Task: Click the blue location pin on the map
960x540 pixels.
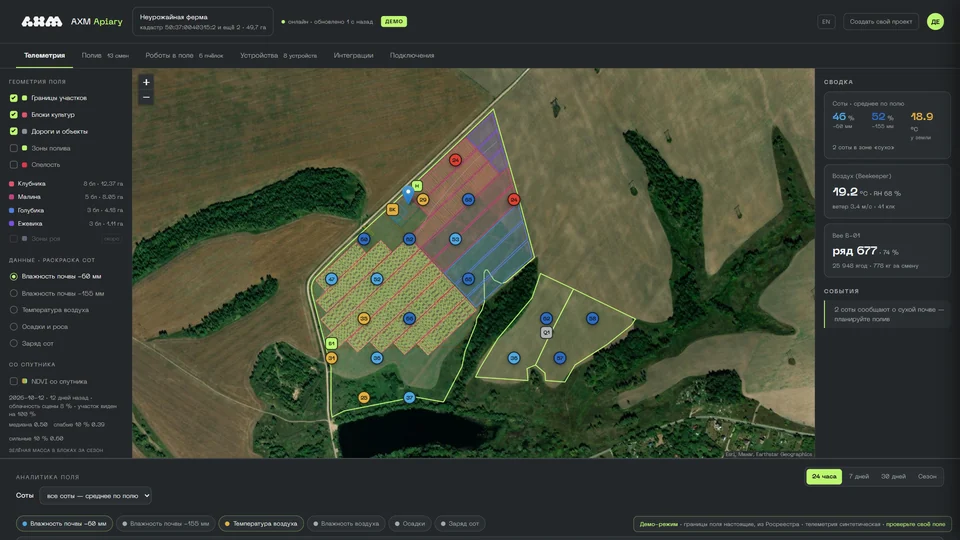Action: click(x=408, y=195)
